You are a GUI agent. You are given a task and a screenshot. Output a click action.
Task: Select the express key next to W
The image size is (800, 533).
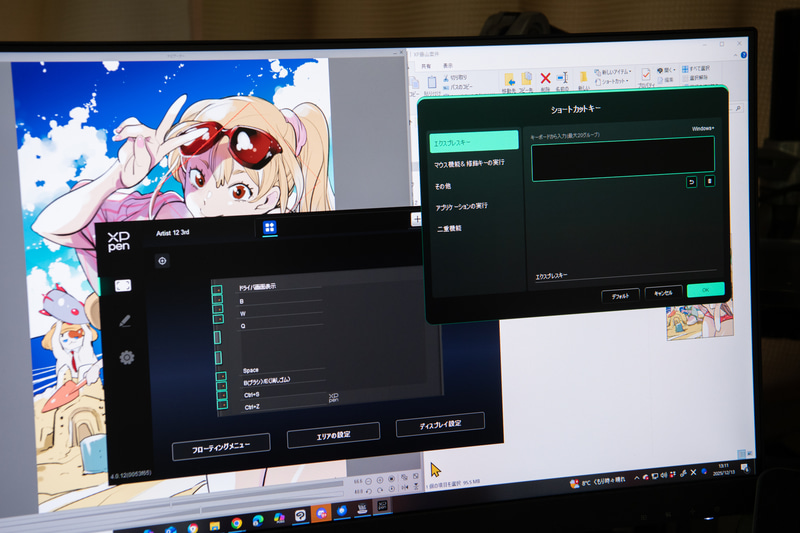coord(217,309)
